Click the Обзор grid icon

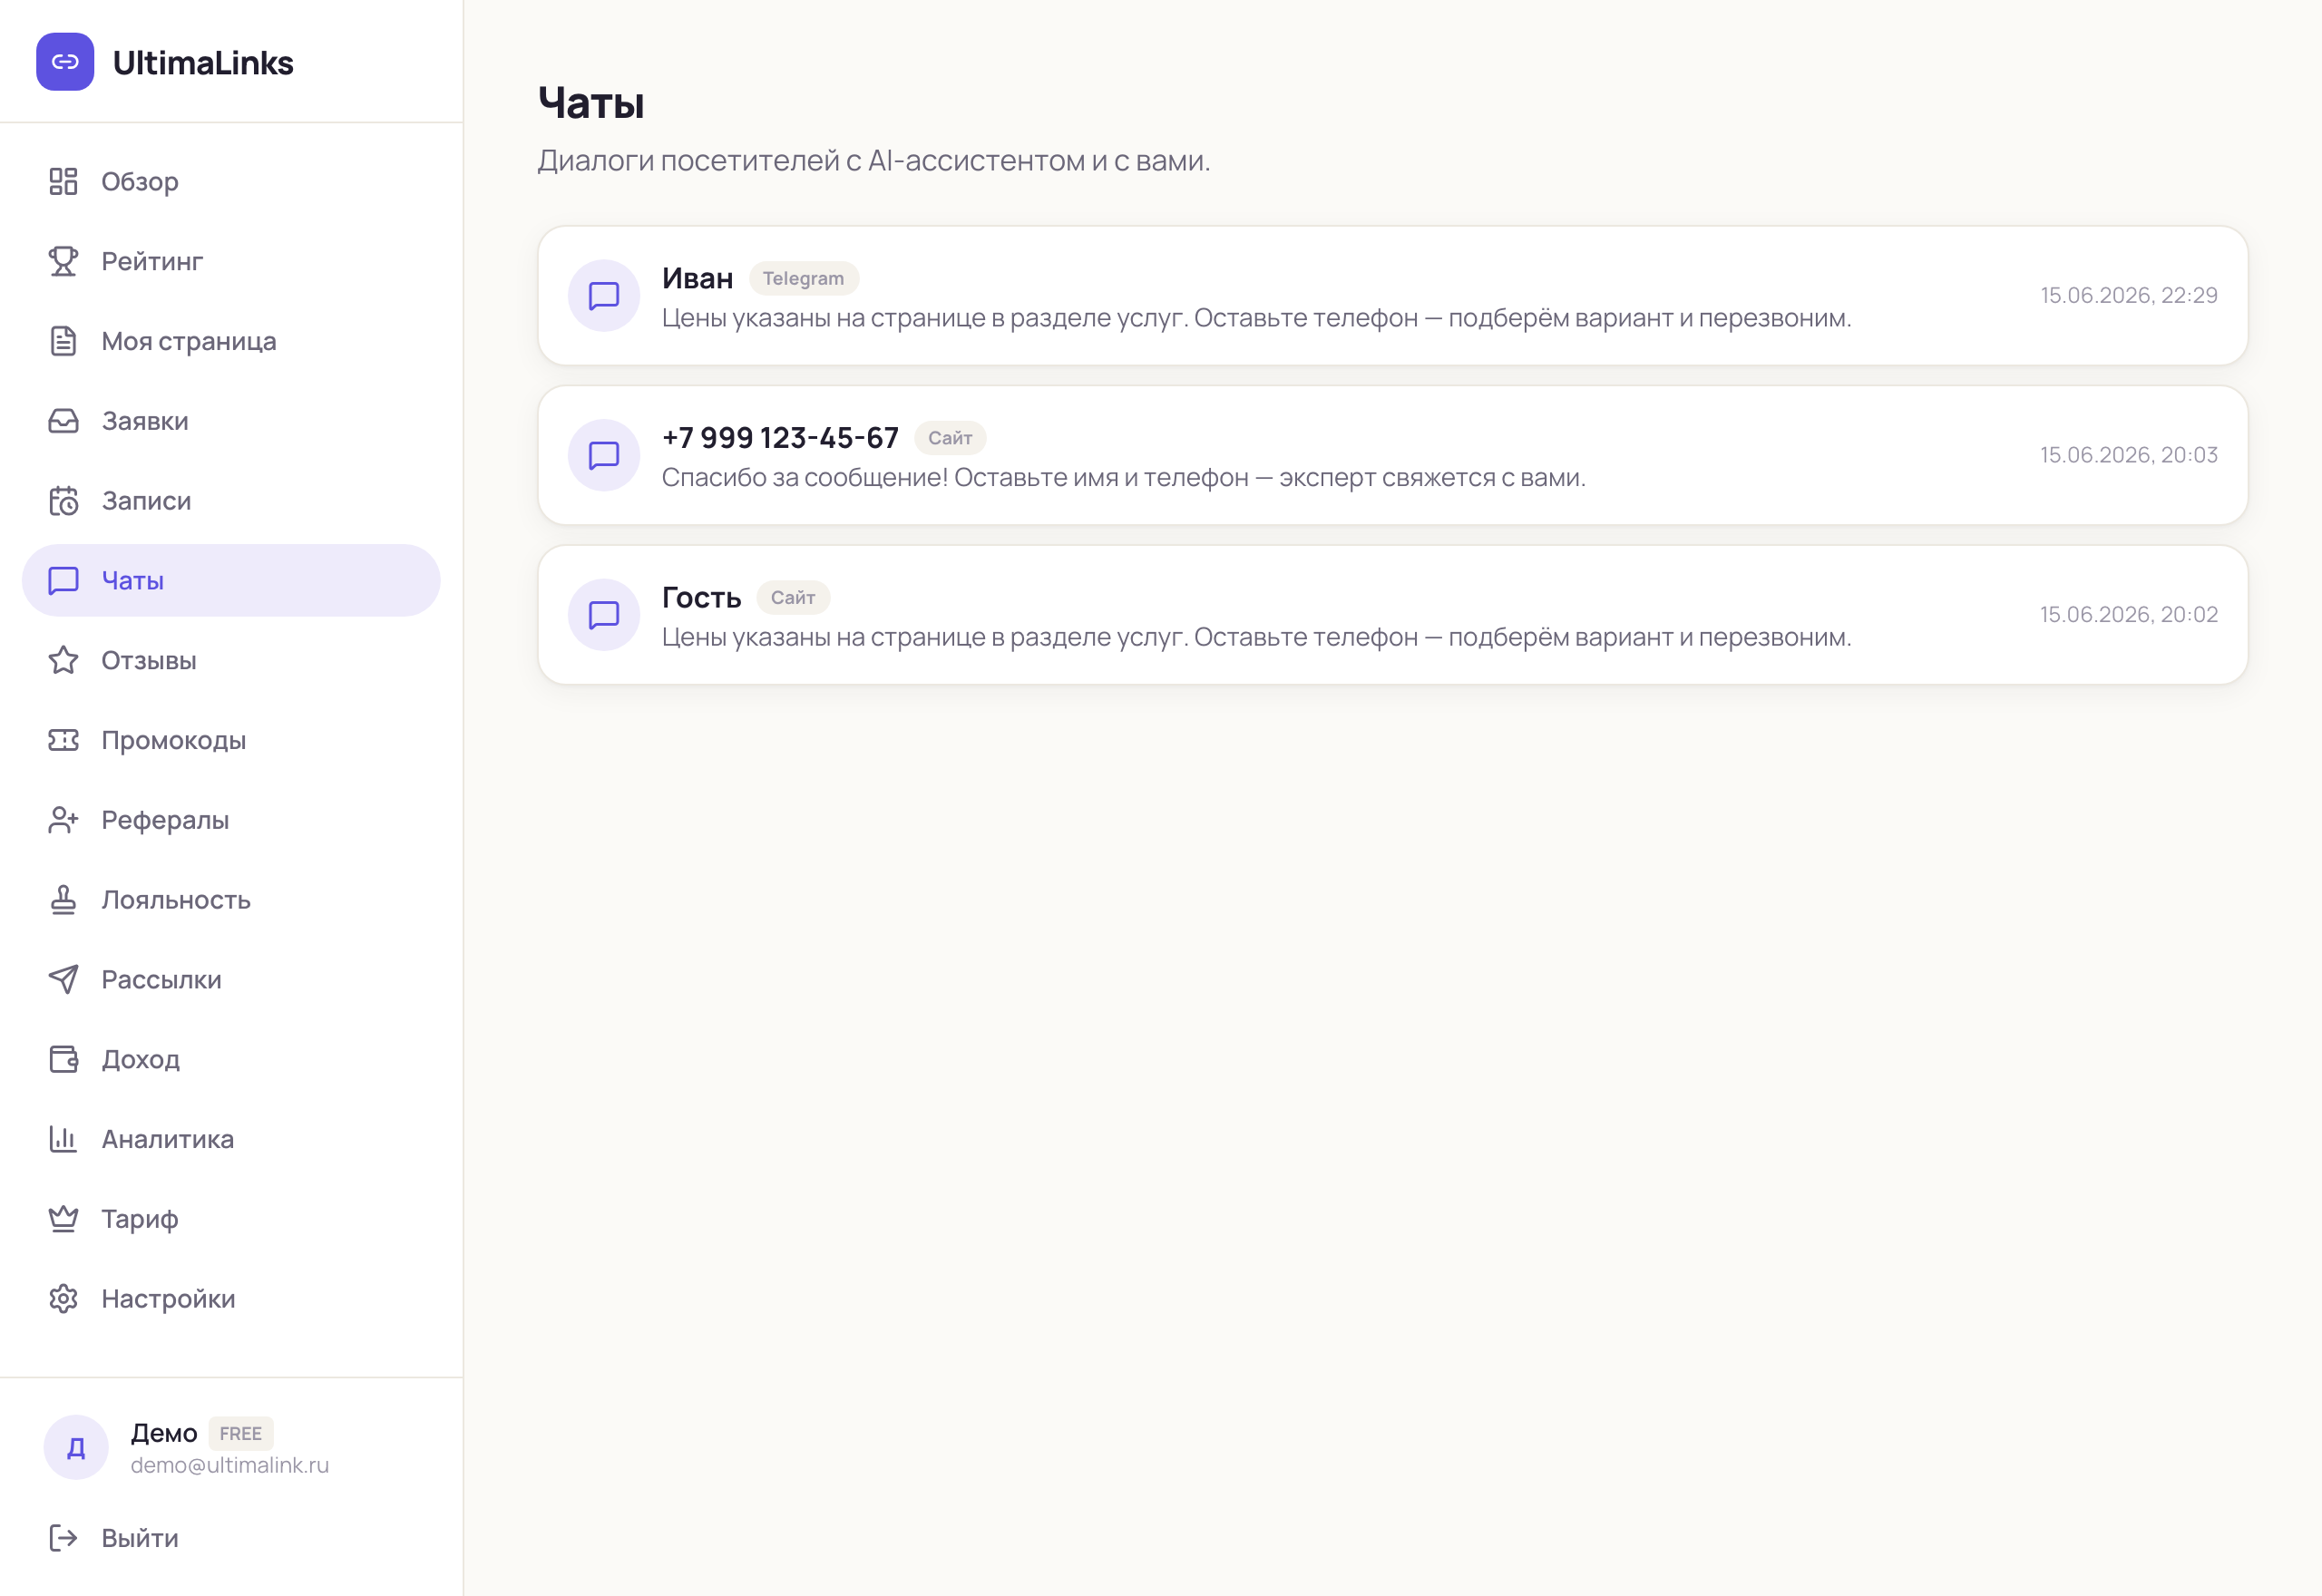[63, 181]
